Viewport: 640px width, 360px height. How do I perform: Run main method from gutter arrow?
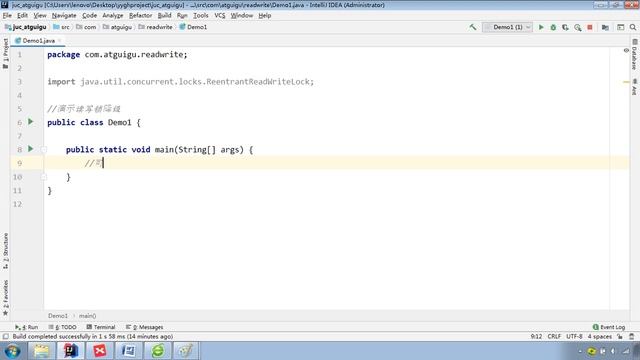(31, 149)
